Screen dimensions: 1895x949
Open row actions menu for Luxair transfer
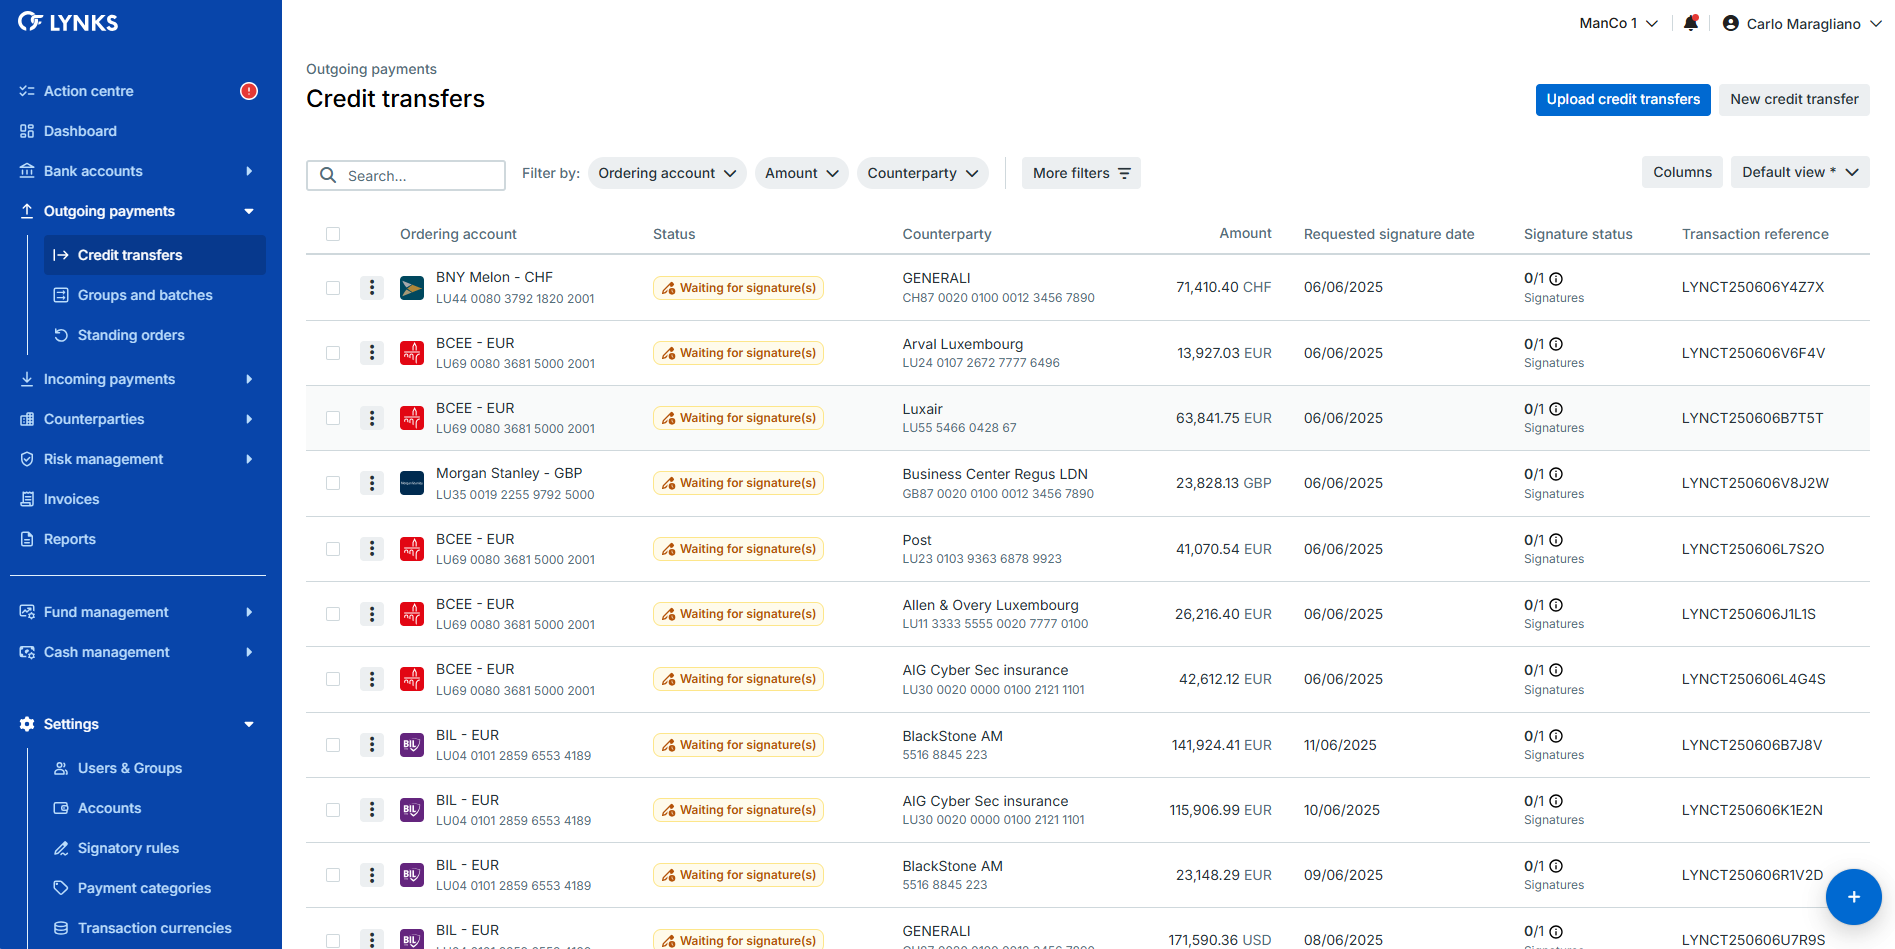tap(372, 418)
